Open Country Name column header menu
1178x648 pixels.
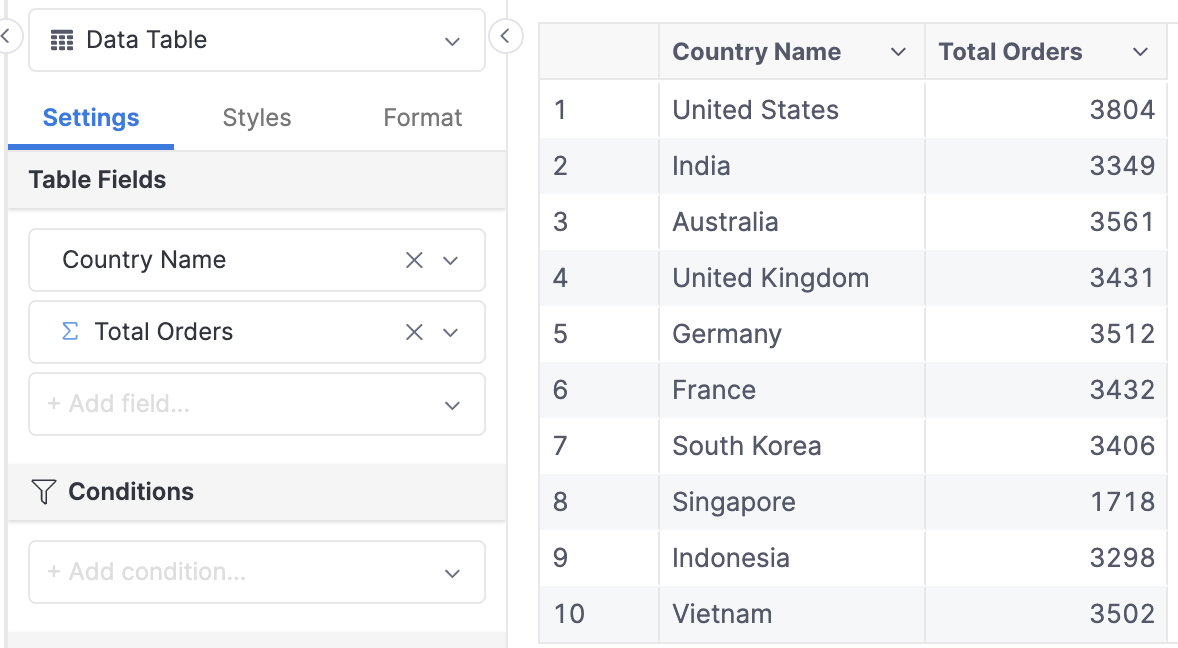(898, 52)
